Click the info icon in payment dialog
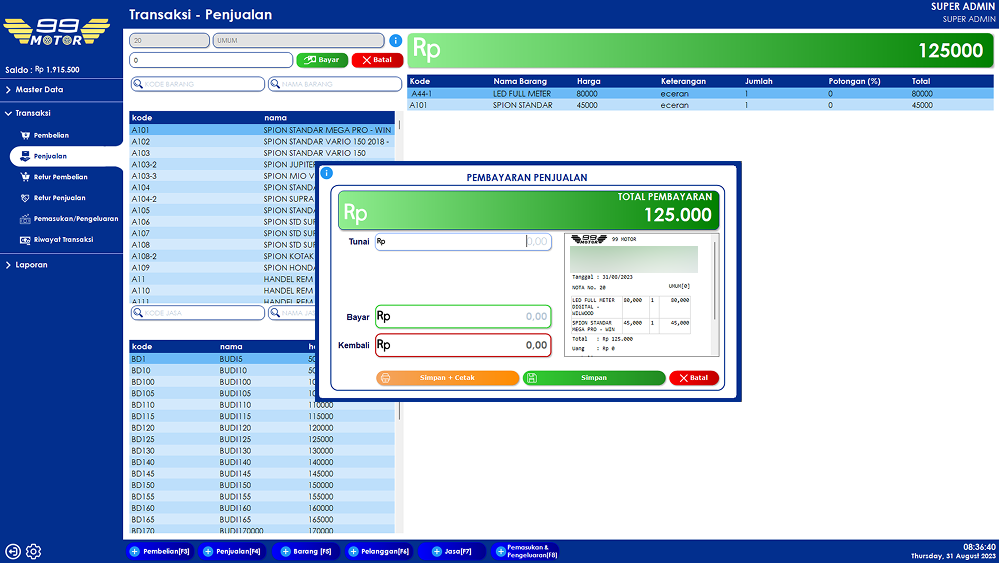The height and width of the screenshot is (563, 999). tap(326, 173)
